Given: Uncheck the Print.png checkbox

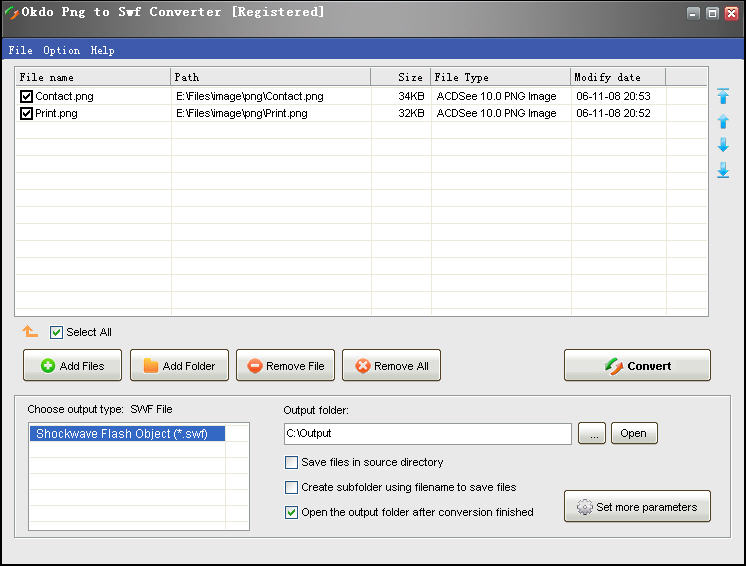Looking at the screenshot, I should pos(26,114).
